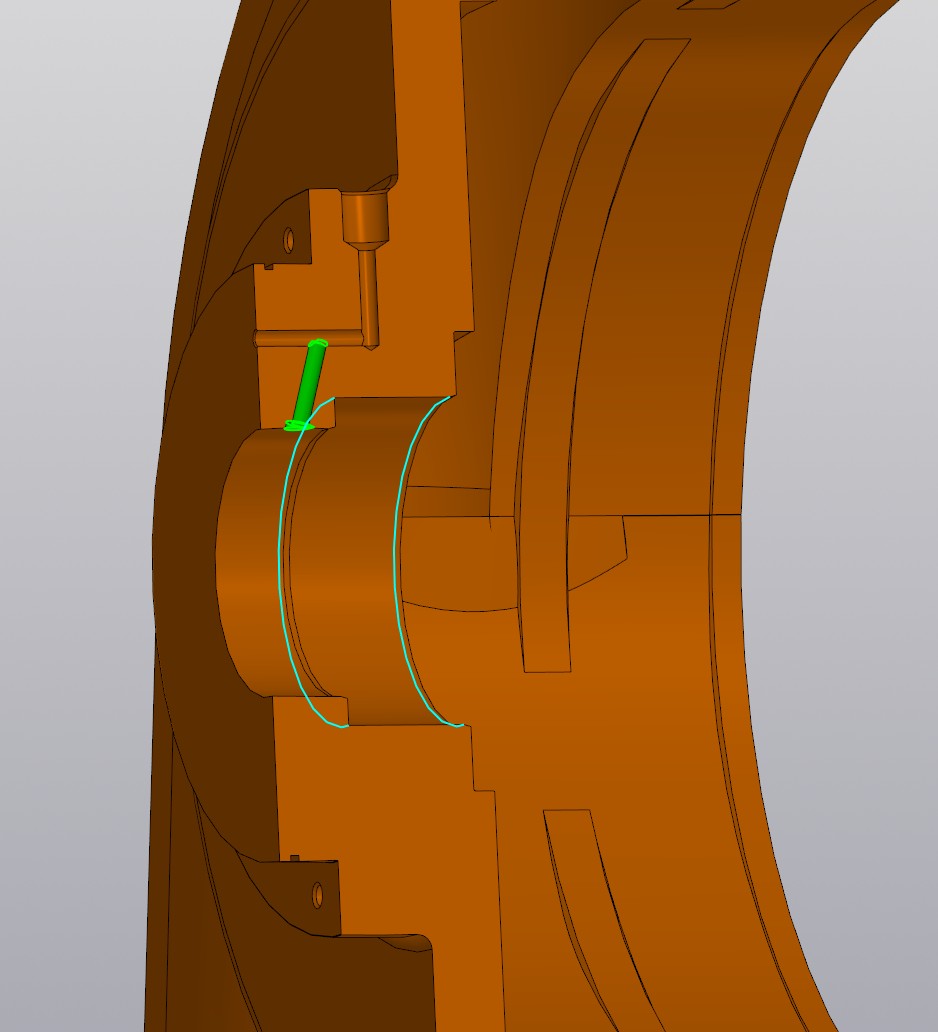
Task: Click the green circle at the hole's lower end
Action: tap(297, 426)
